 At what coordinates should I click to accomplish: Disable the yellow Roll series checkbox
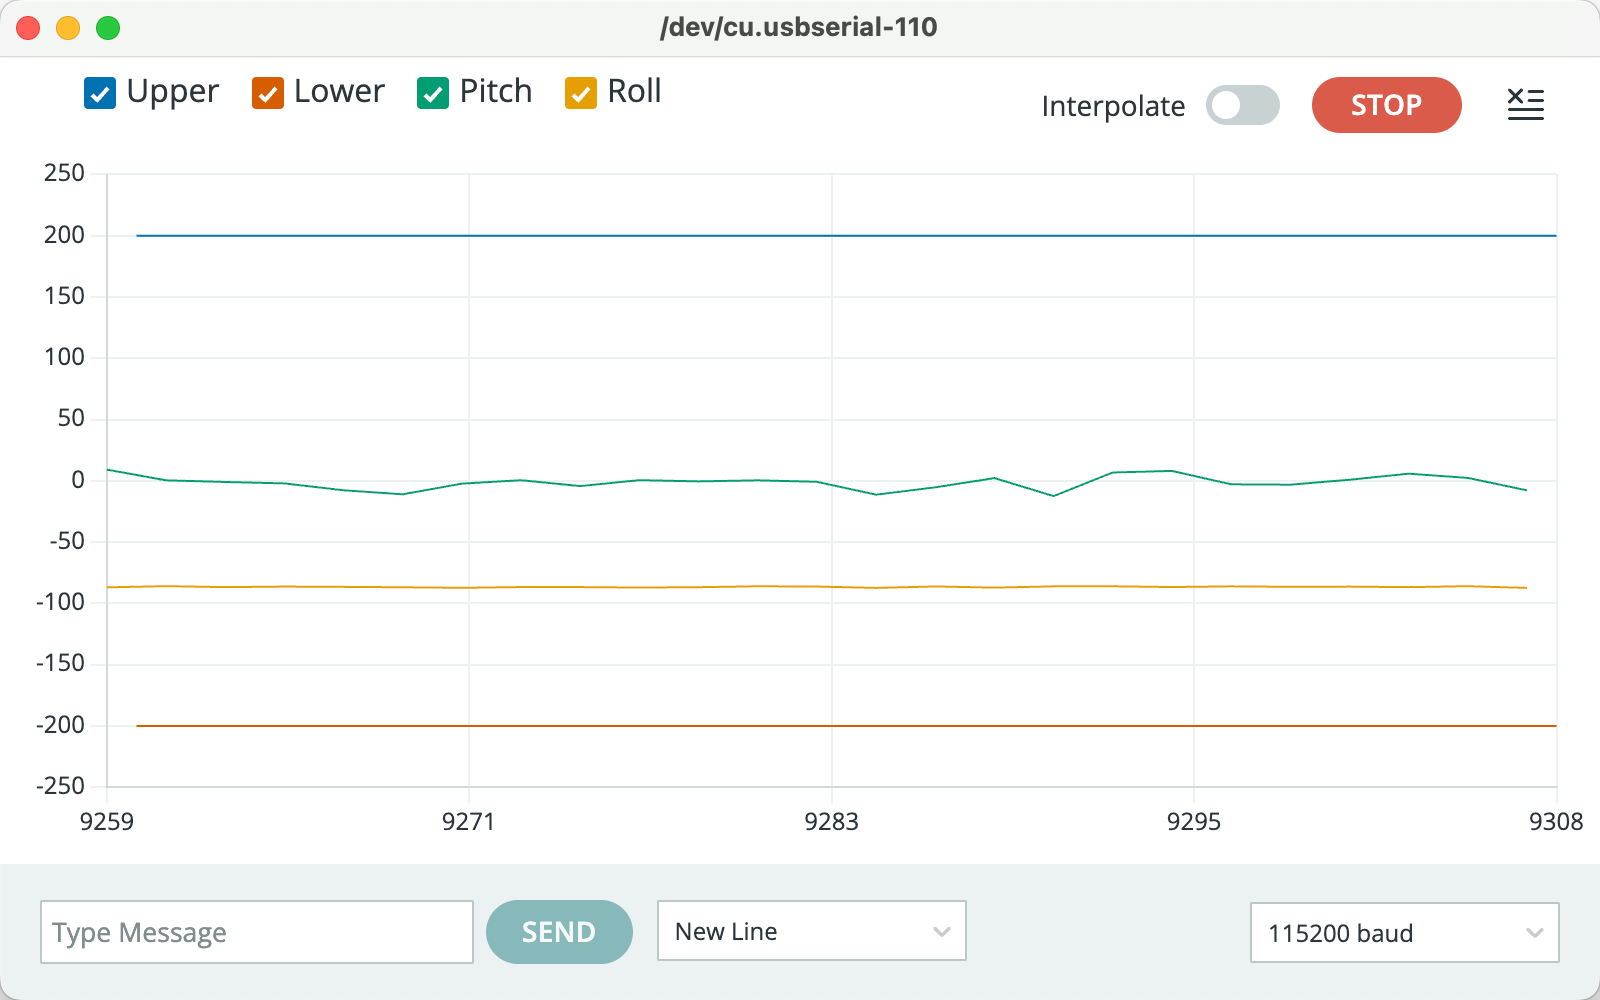[x=581, y=93]
